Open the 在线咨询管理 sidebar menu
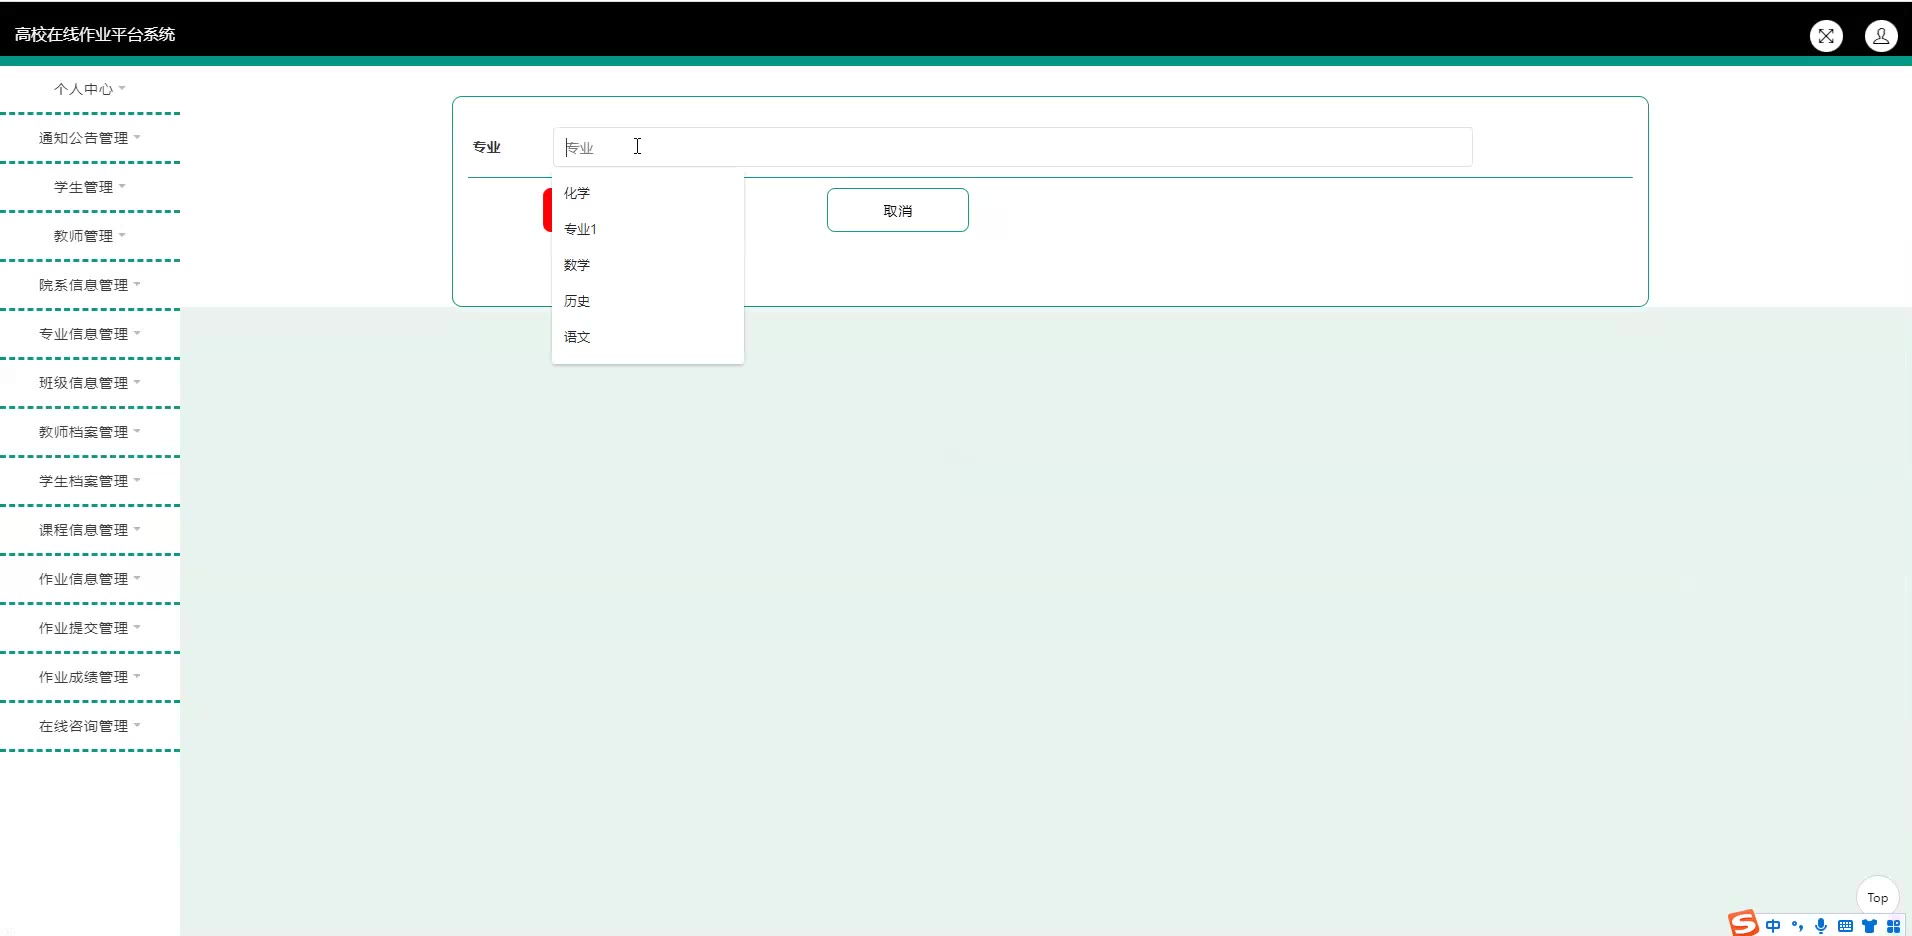The width and height of the screenshot is (1912, 936). [90, 726]
